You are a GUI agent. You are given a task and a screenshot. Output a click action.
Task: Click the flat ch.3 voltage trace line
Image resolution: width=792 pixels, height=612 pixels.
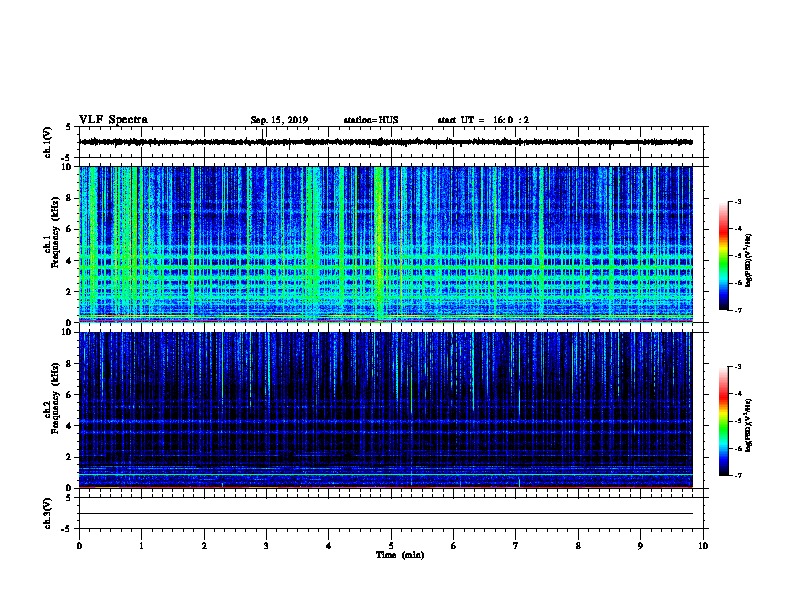pyautogui.click(x=386, y=514)
